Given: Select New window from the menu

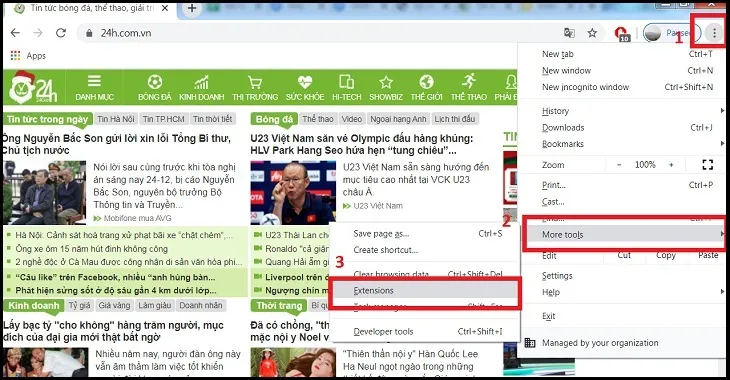Looking at the screenshot, I should point(622,71).
